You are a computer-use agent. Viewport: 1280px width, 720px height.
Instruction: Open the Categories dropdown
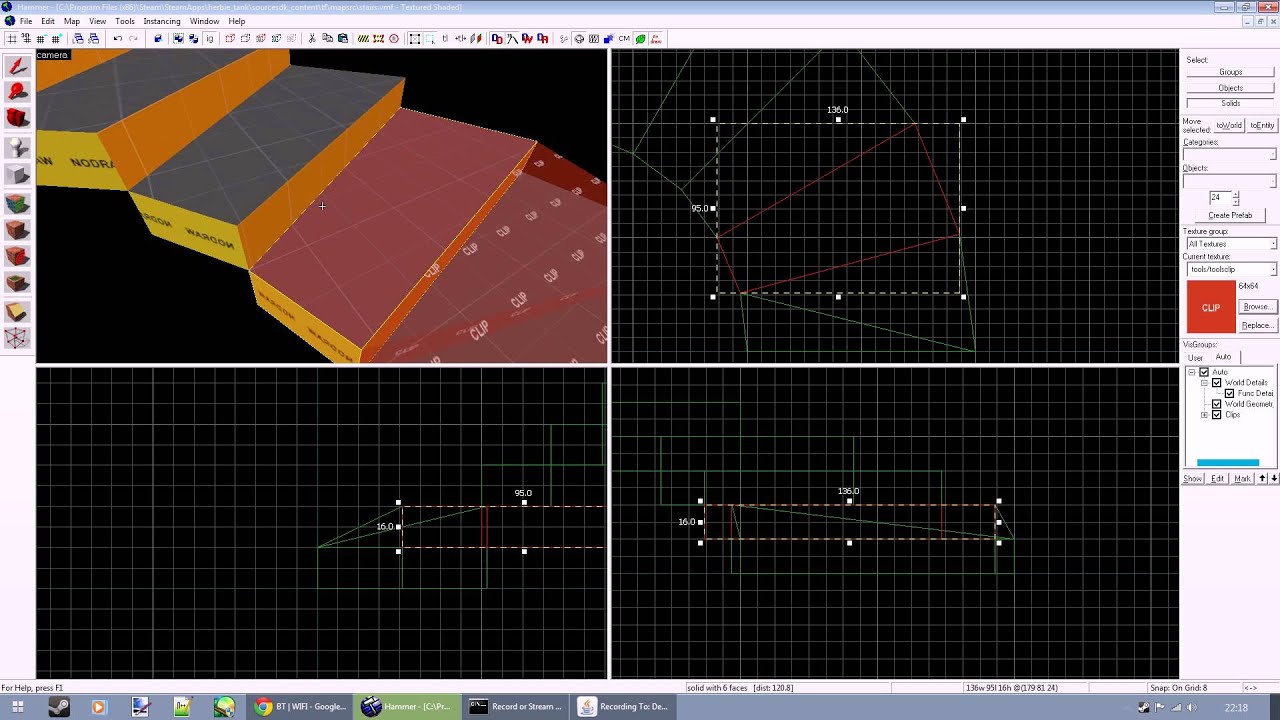[1230, 155]
